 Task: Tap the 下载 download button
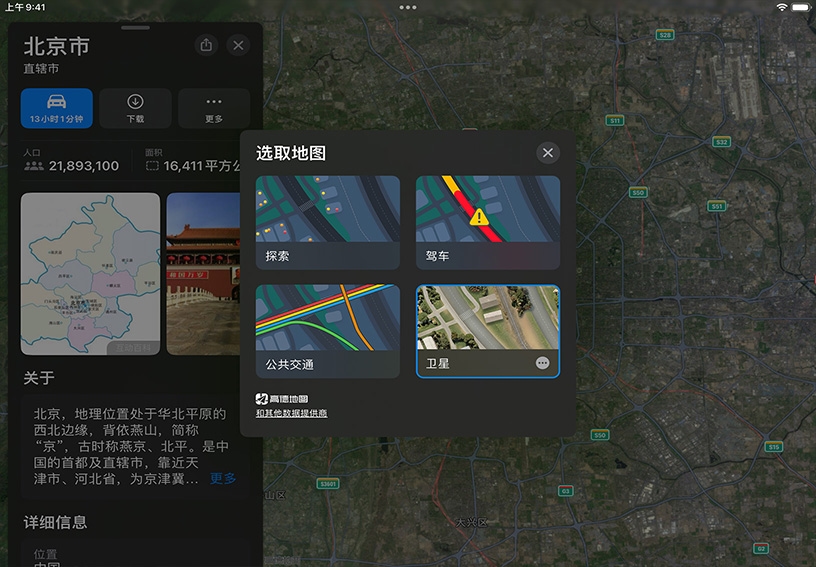coord(135,108)
